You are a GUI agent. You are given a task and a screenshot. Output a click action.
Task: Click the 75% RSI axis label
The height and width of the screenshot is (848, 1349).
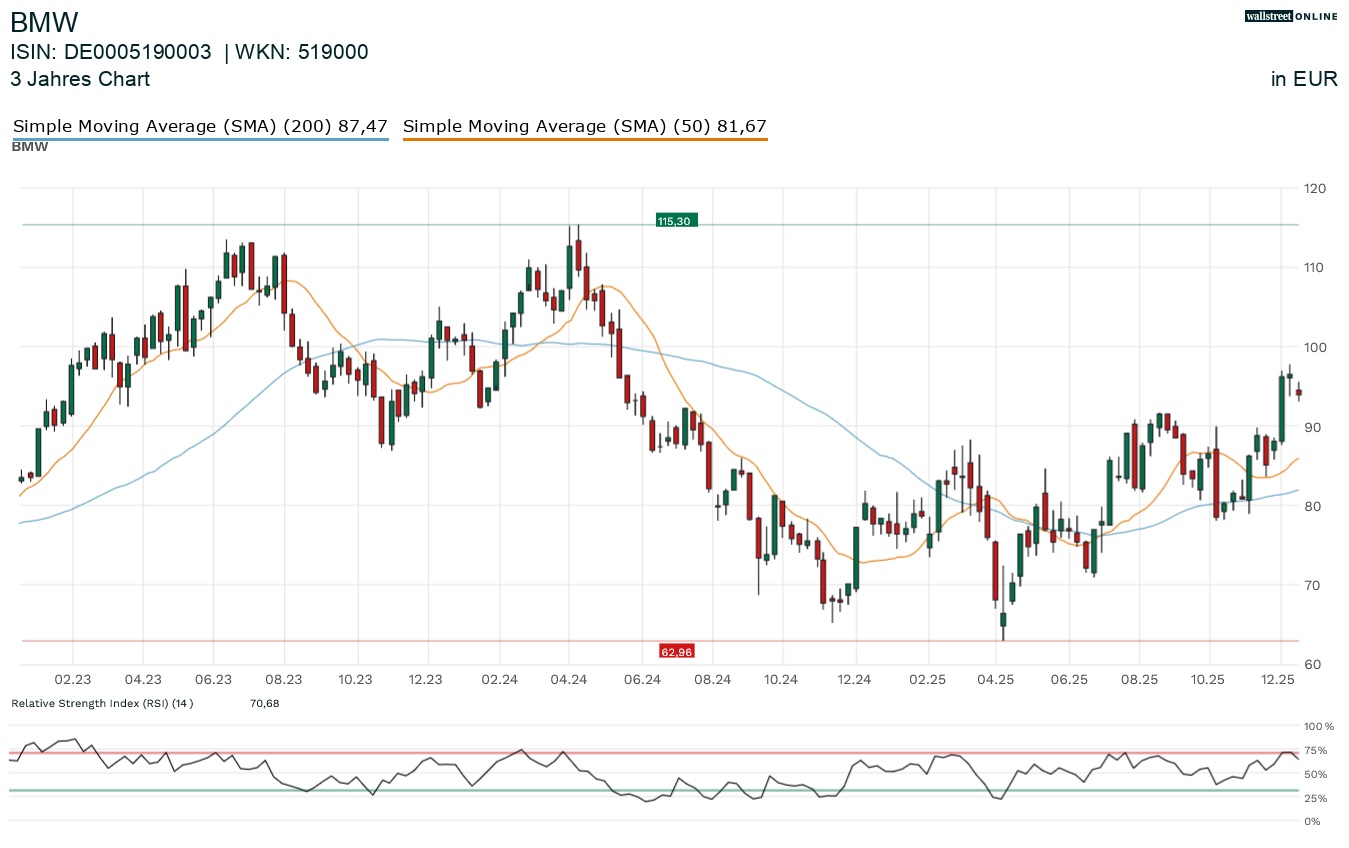click(x=1316, y=750)
